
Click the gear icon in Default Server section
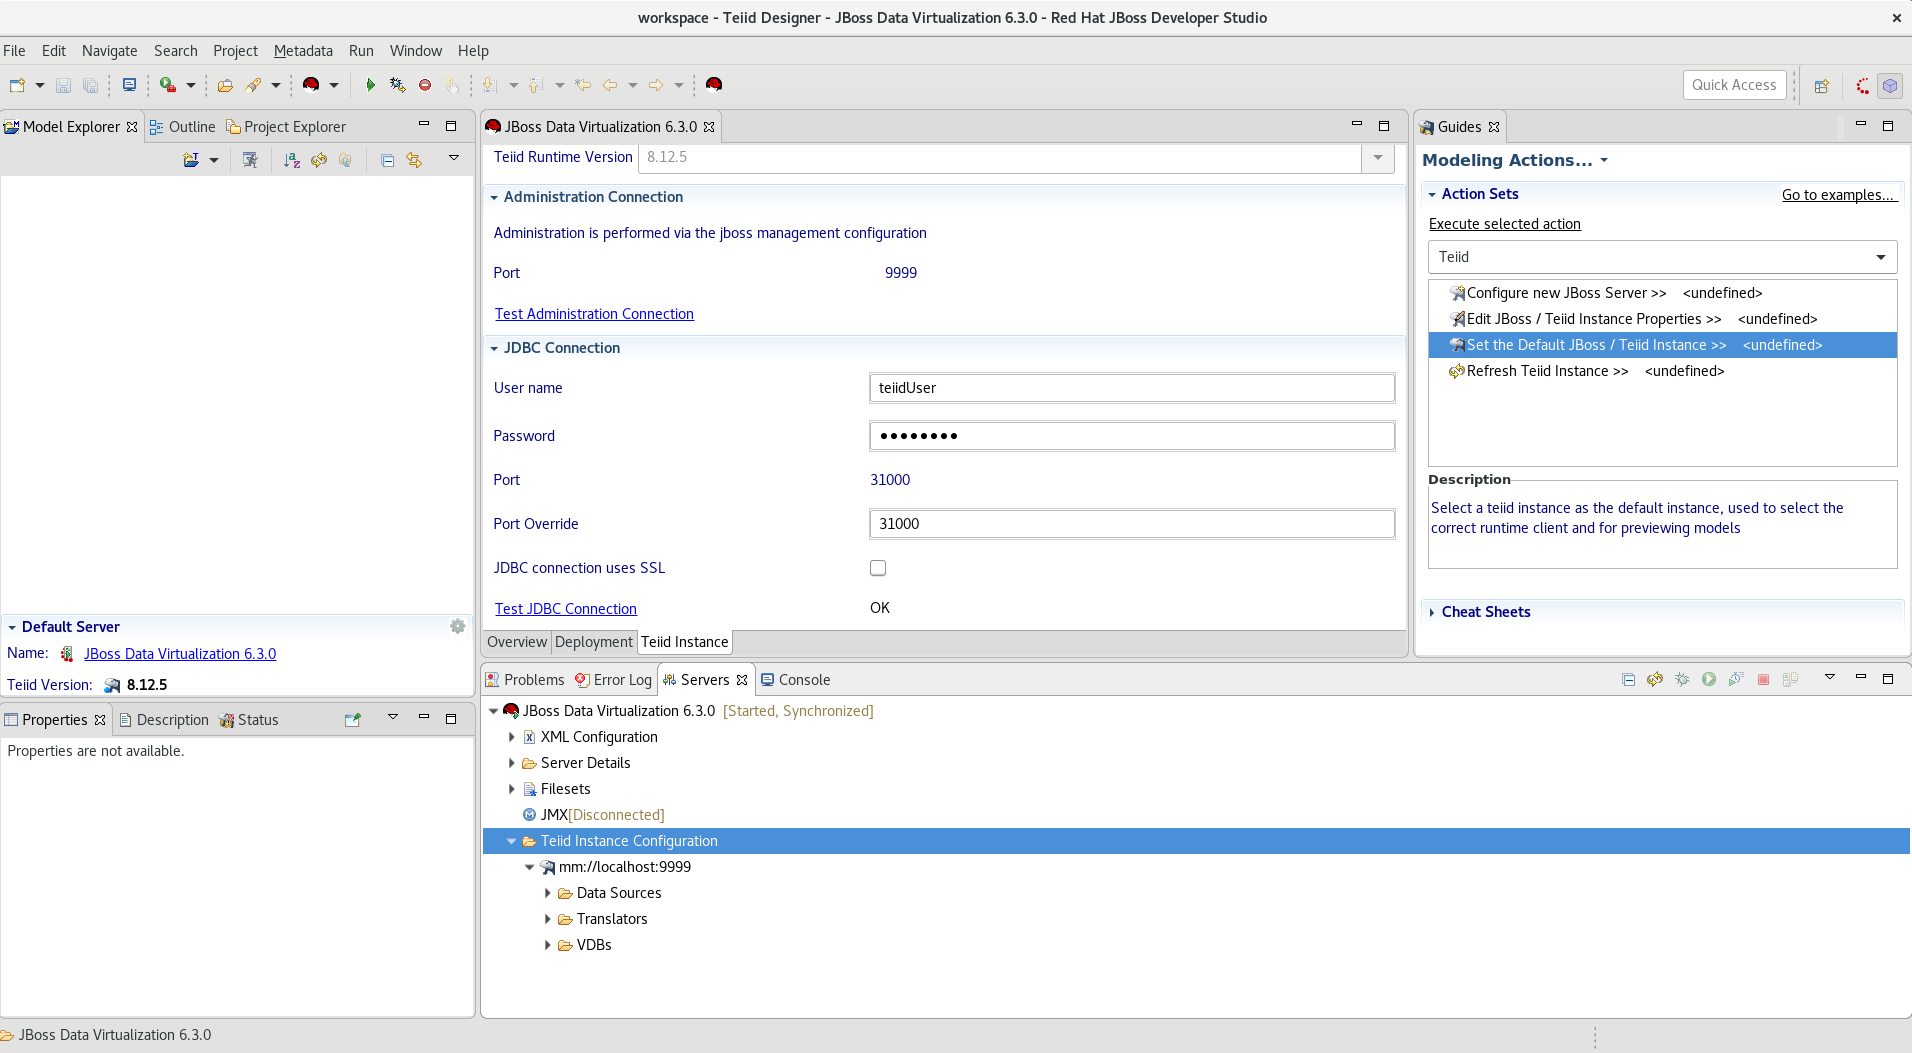point(457,626)
